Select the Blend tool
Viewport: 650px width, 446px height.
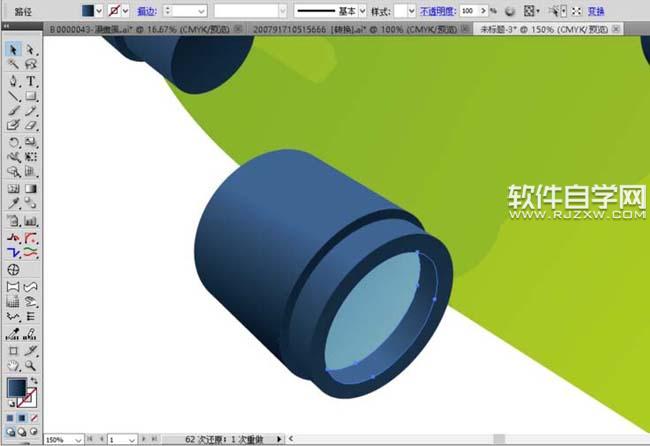tap(30, 203)
